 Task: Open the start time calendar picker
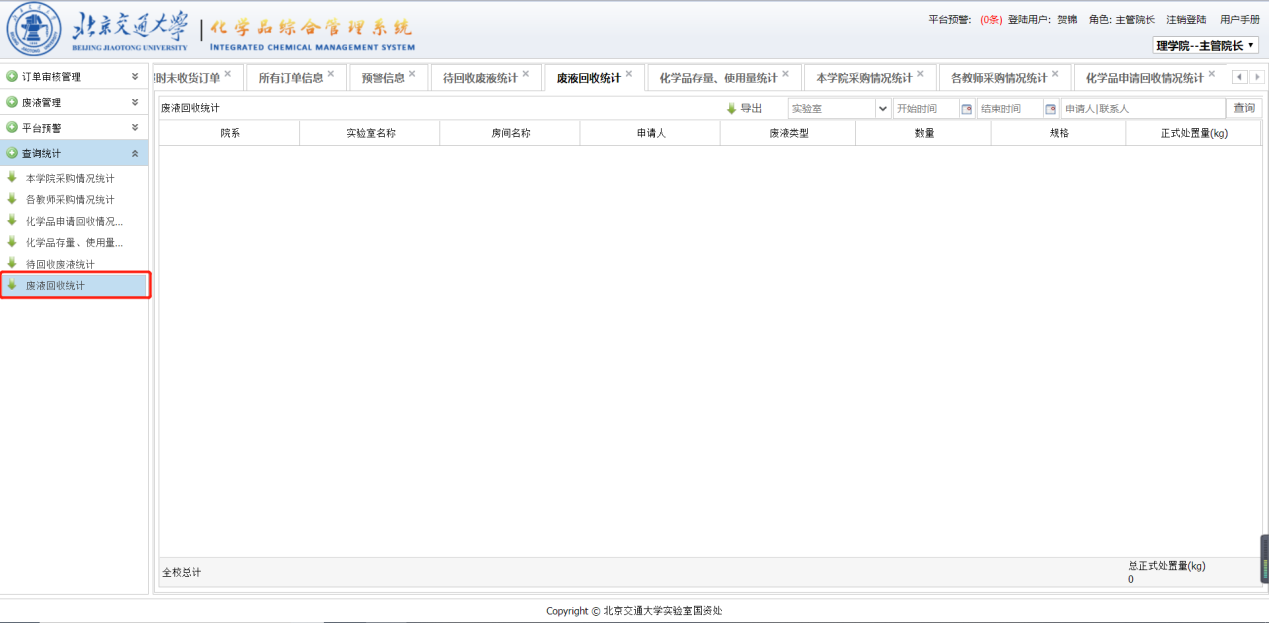pos(966,109)
